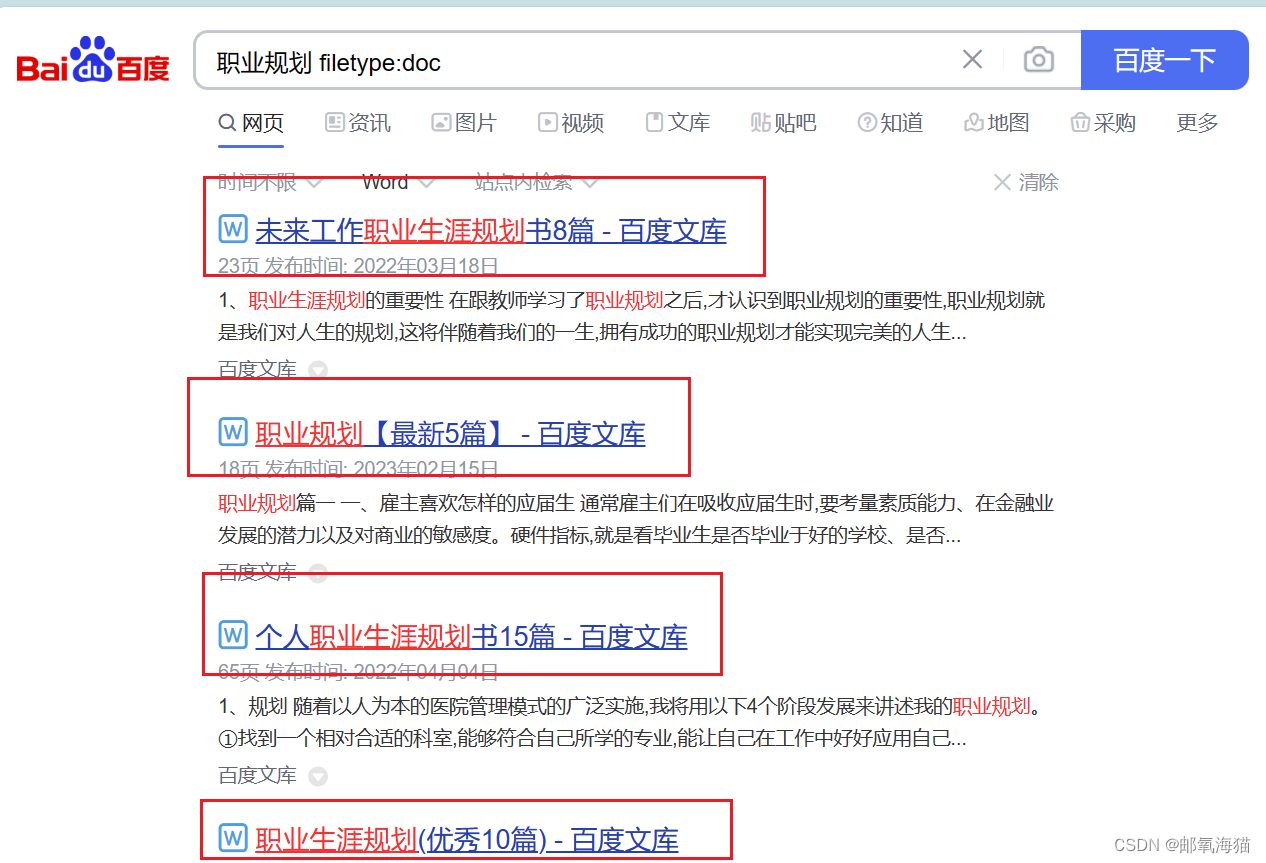This screenshot has width=1266, height=863.
Task: Open the 更多 menu
Action: pos(1197,123)
